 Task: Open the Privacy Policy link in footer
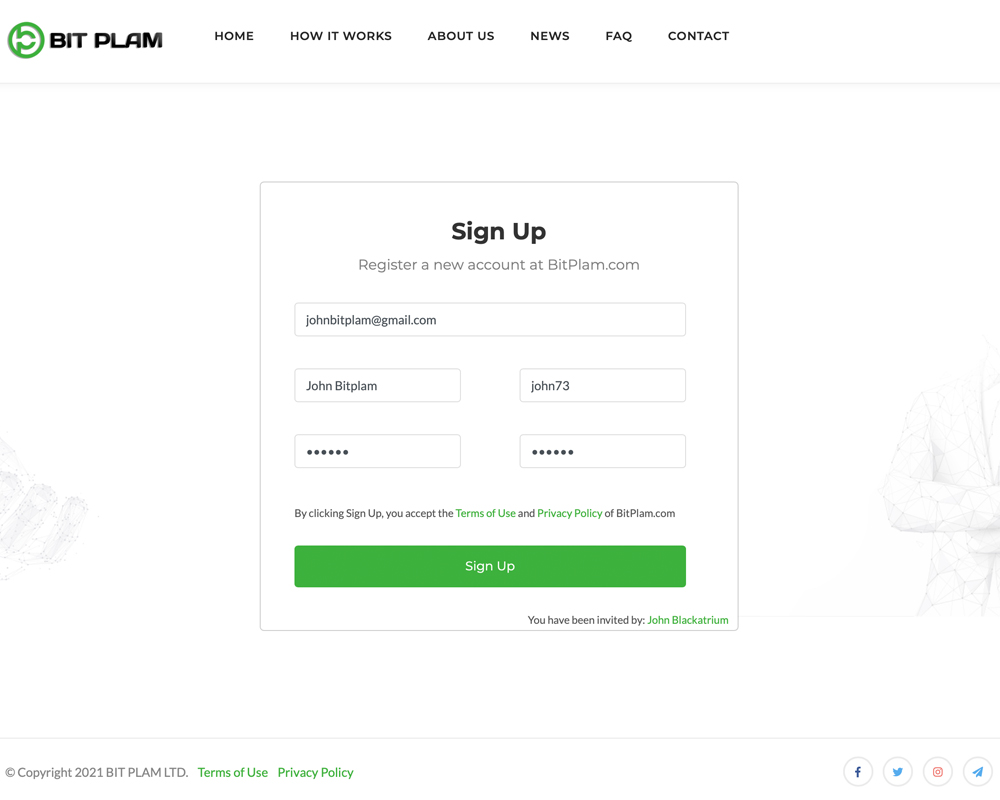[315, 772]
